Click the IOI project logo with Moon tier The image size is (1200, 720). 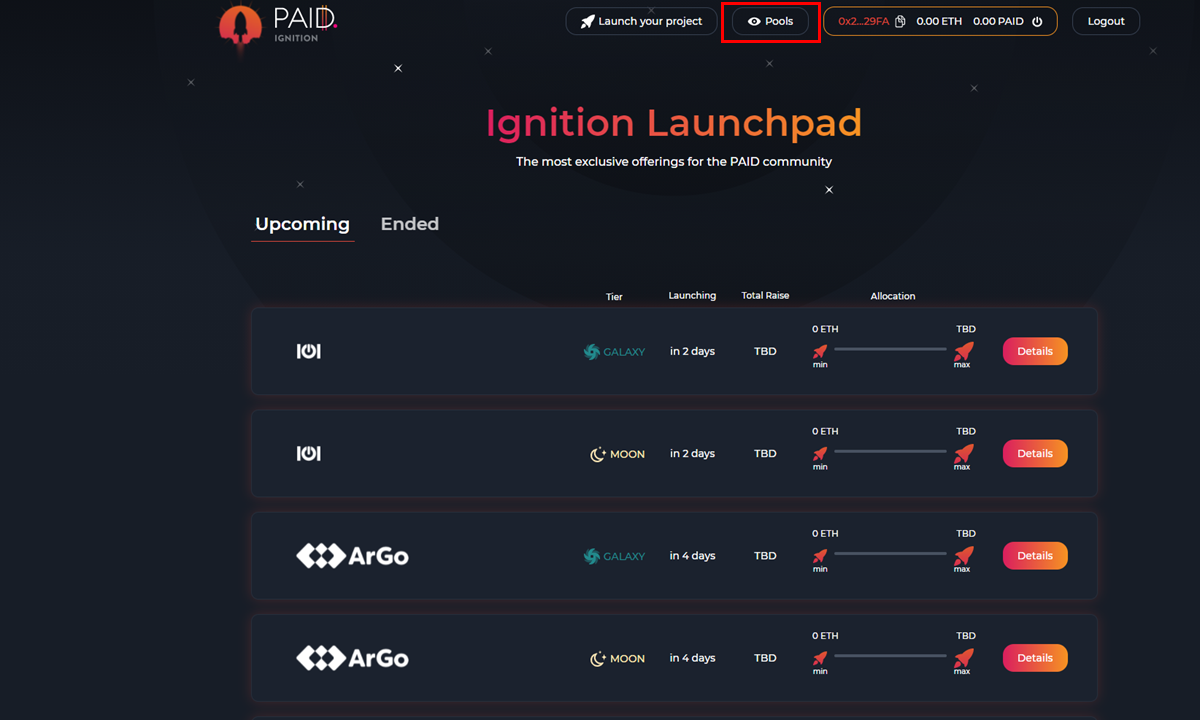(x=308, y=453)
